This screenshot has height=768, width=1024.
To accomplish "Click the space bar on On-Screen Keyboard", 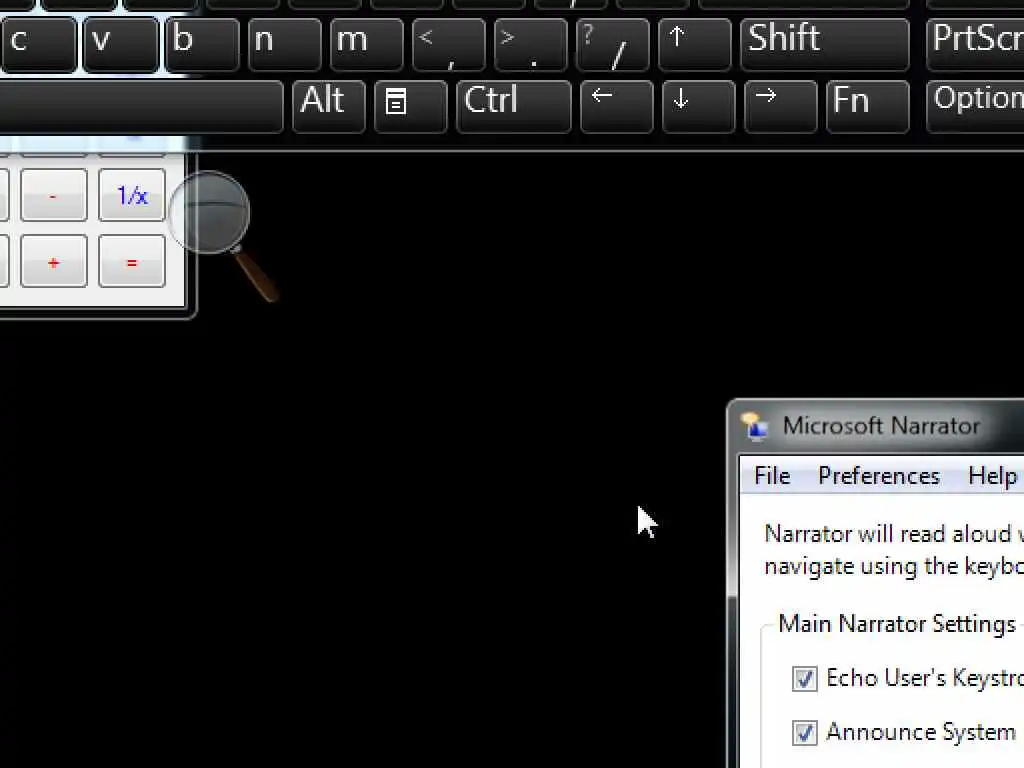I will coord(141,106).
